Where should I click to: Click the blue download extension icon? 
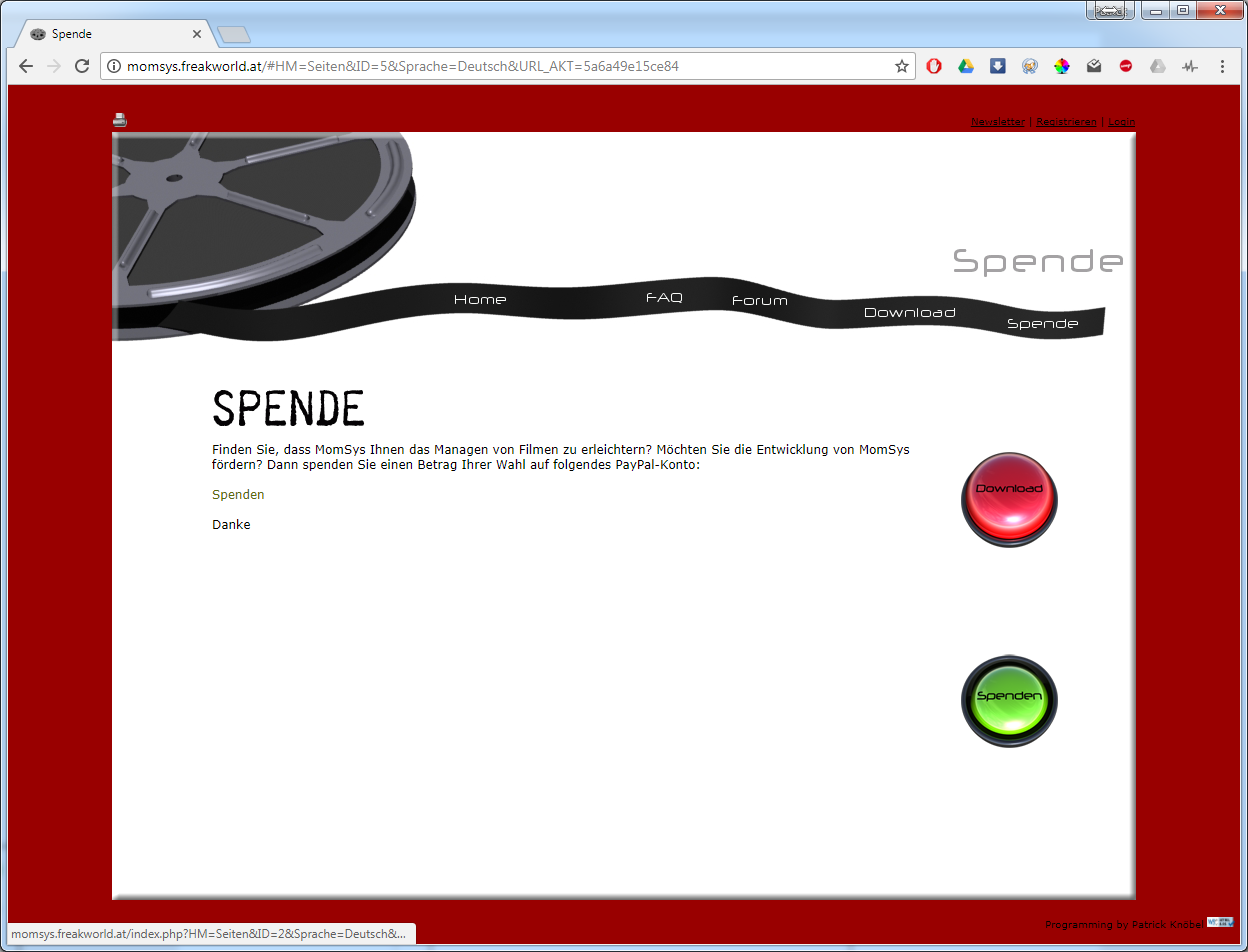tap(998, 66)
